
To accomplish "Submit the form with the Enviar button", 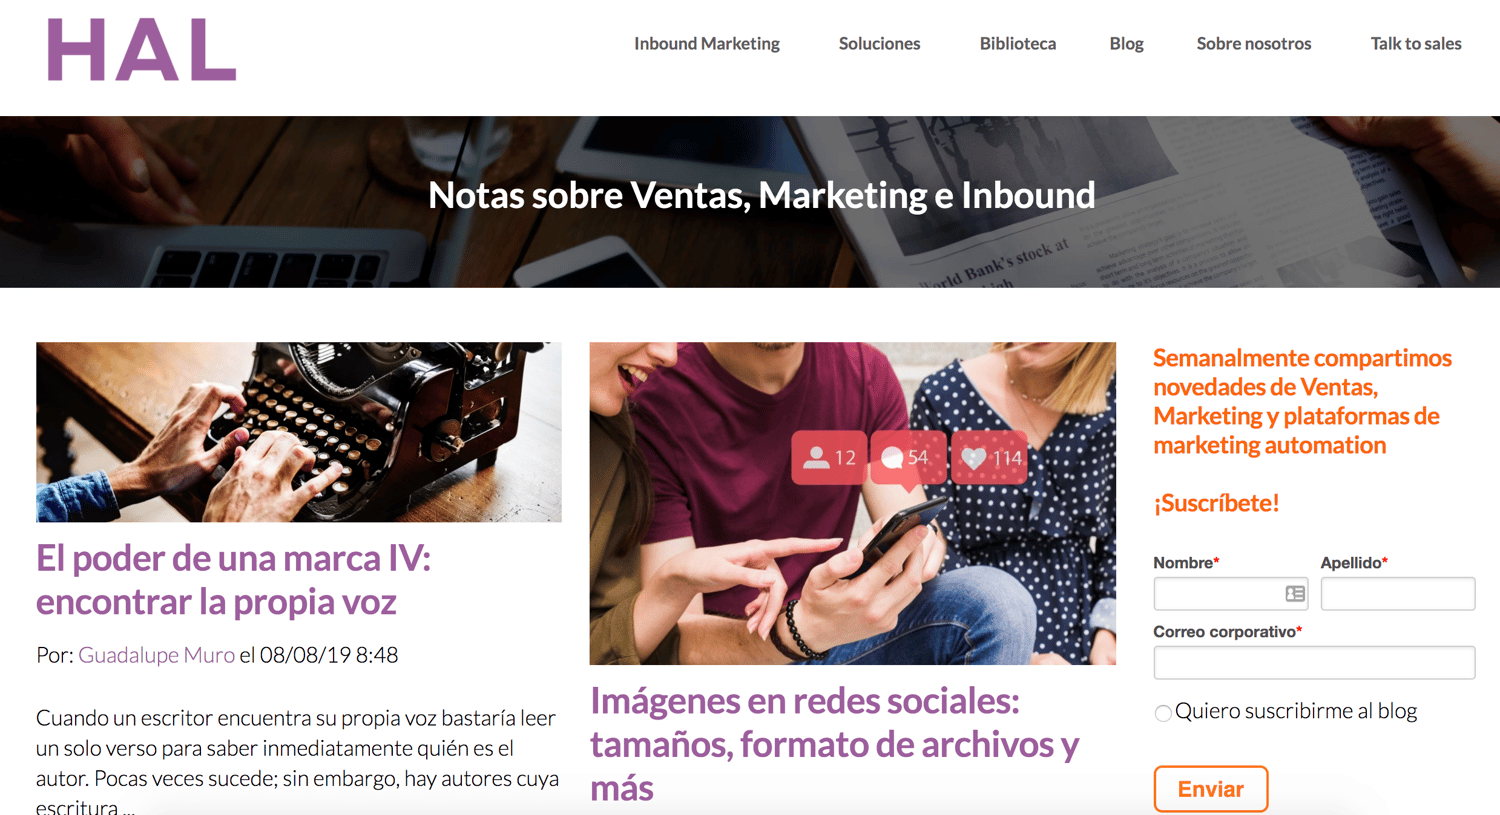I will tap(1211, 789).
